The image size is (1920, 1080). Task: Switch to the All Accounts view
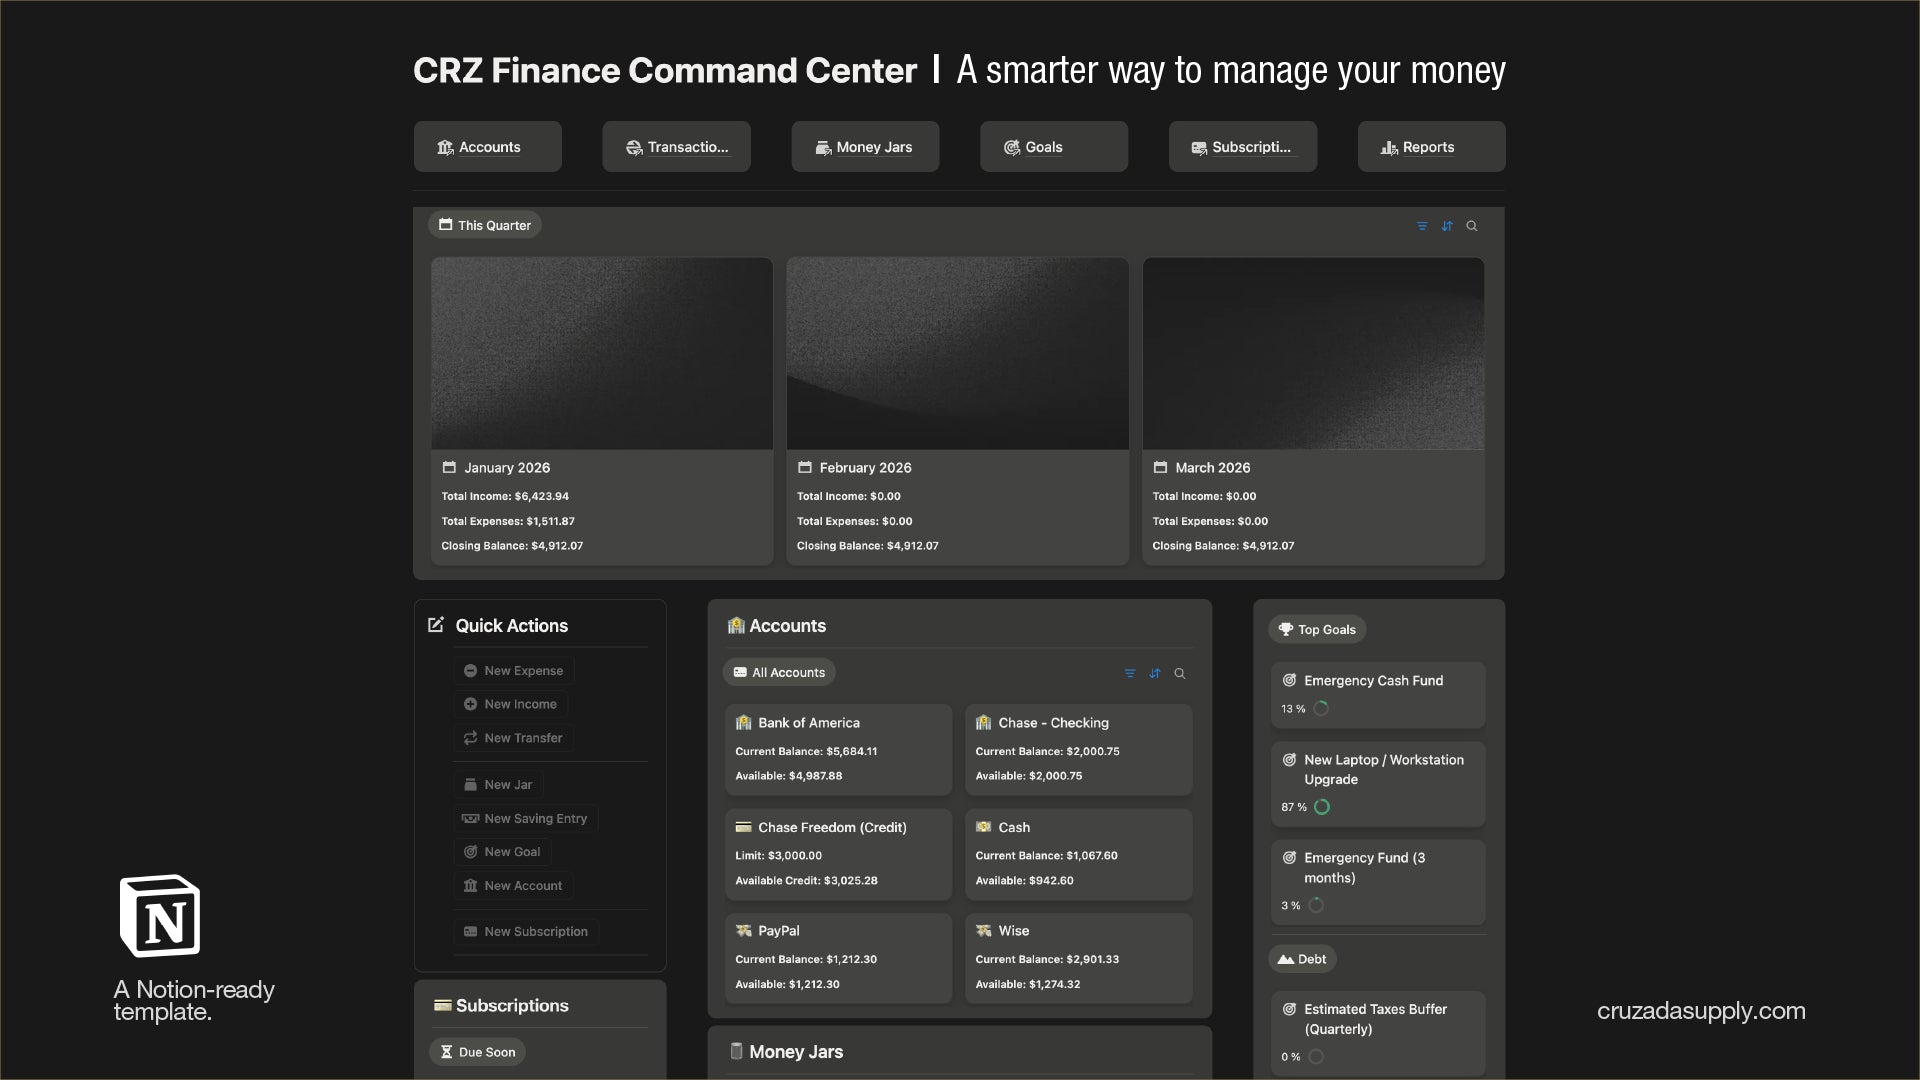click(779, 672)
